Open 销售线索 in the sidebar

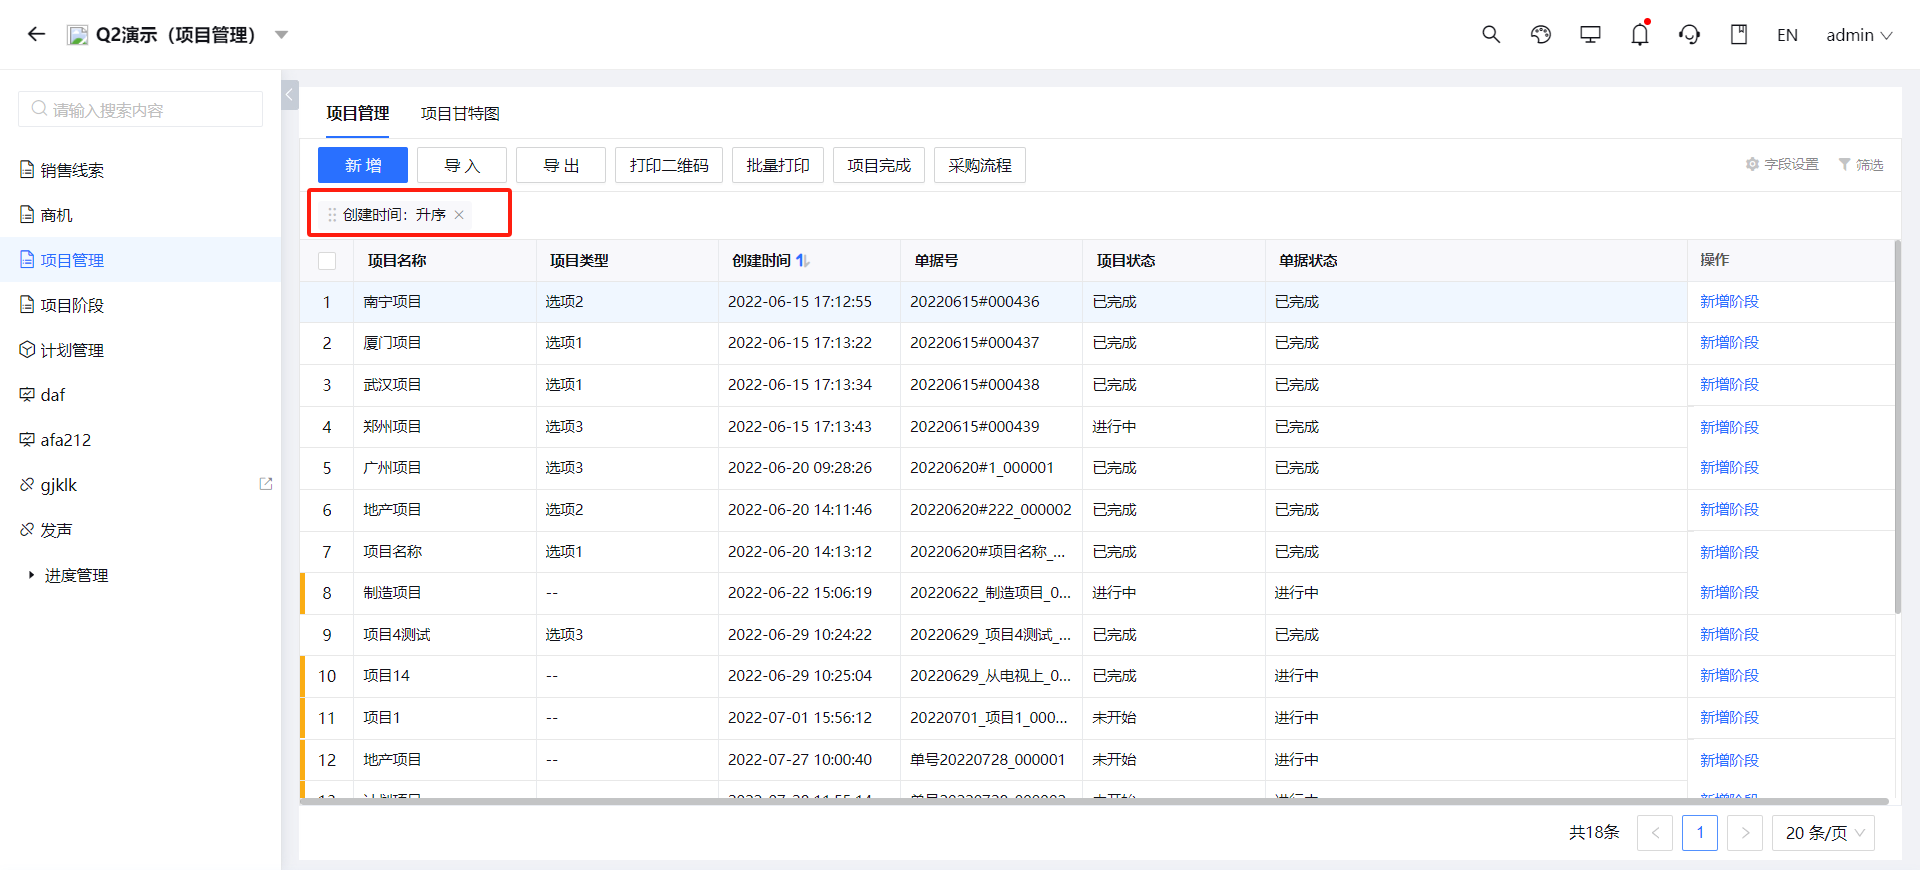[x=72, y=170]
